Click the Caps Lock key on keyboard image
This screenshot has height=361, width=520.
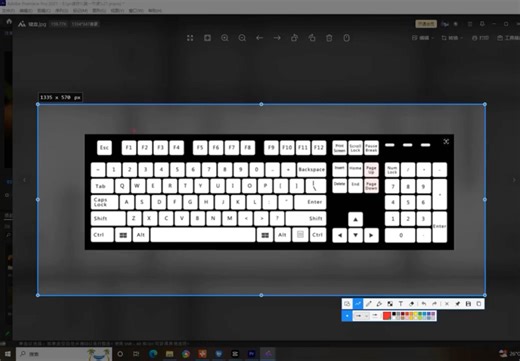click(104, 202)
